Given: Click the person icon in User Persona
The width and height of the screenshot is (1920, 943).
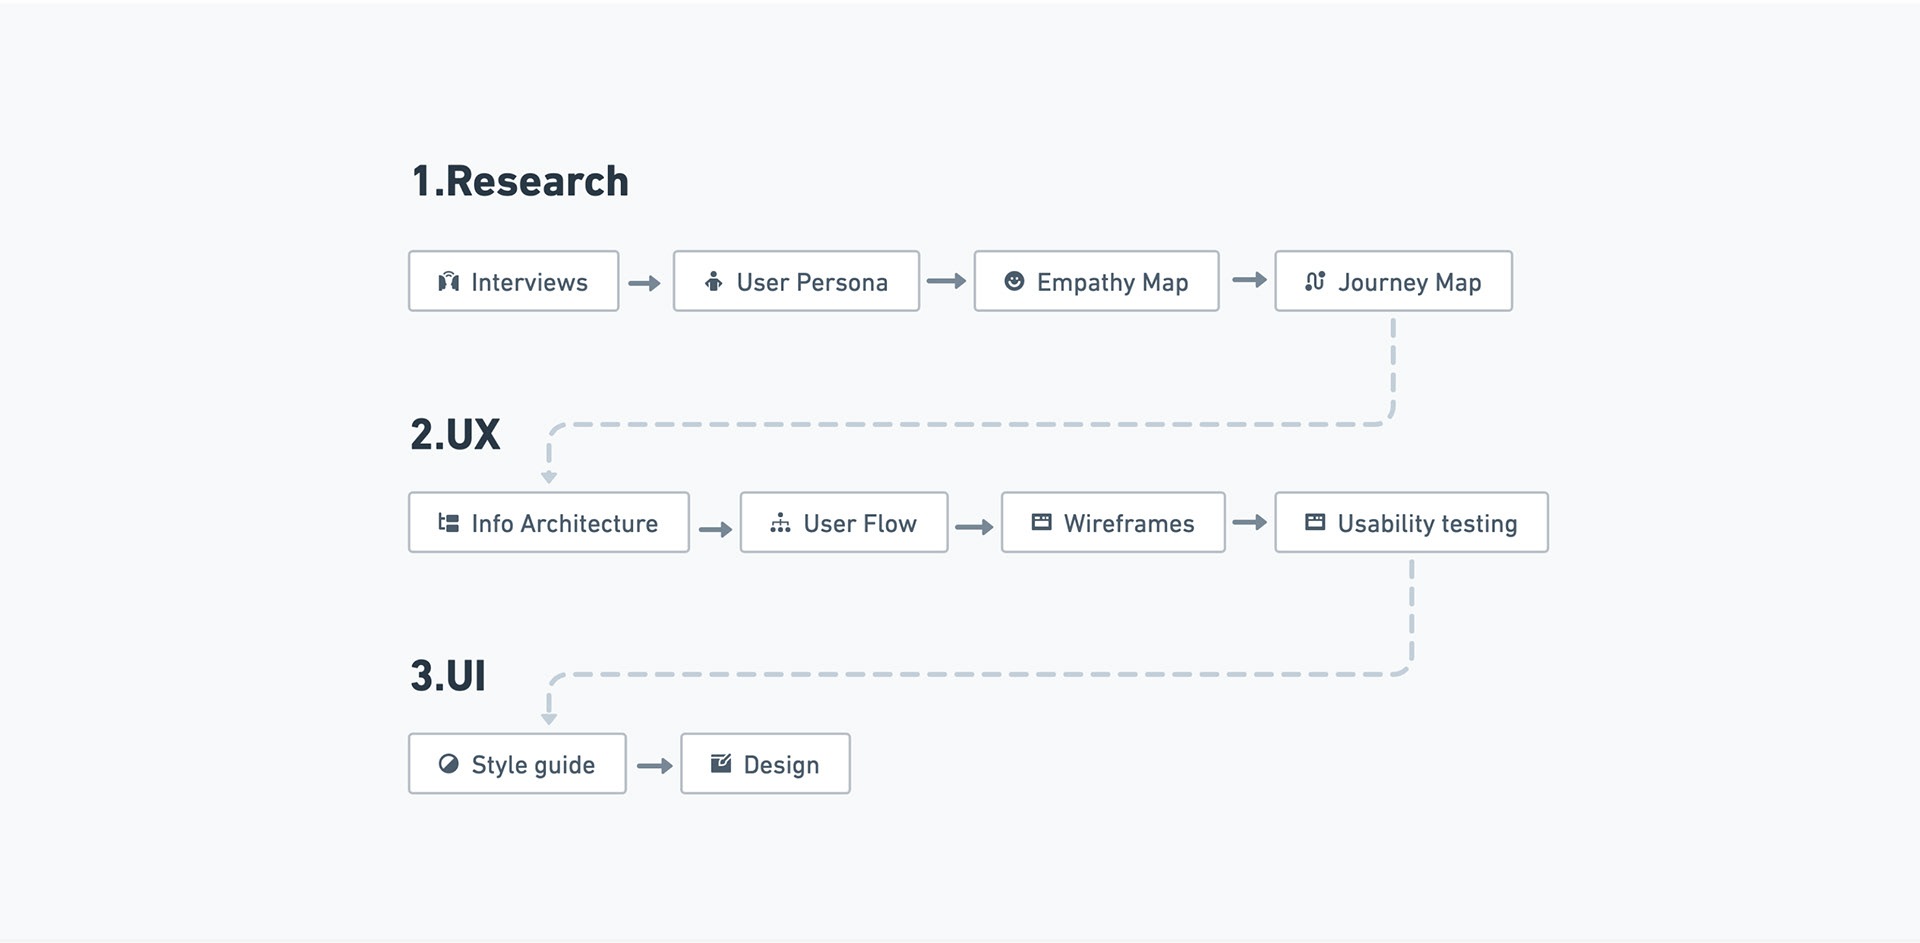Looking at the screenshot, I should coord(713,282).
